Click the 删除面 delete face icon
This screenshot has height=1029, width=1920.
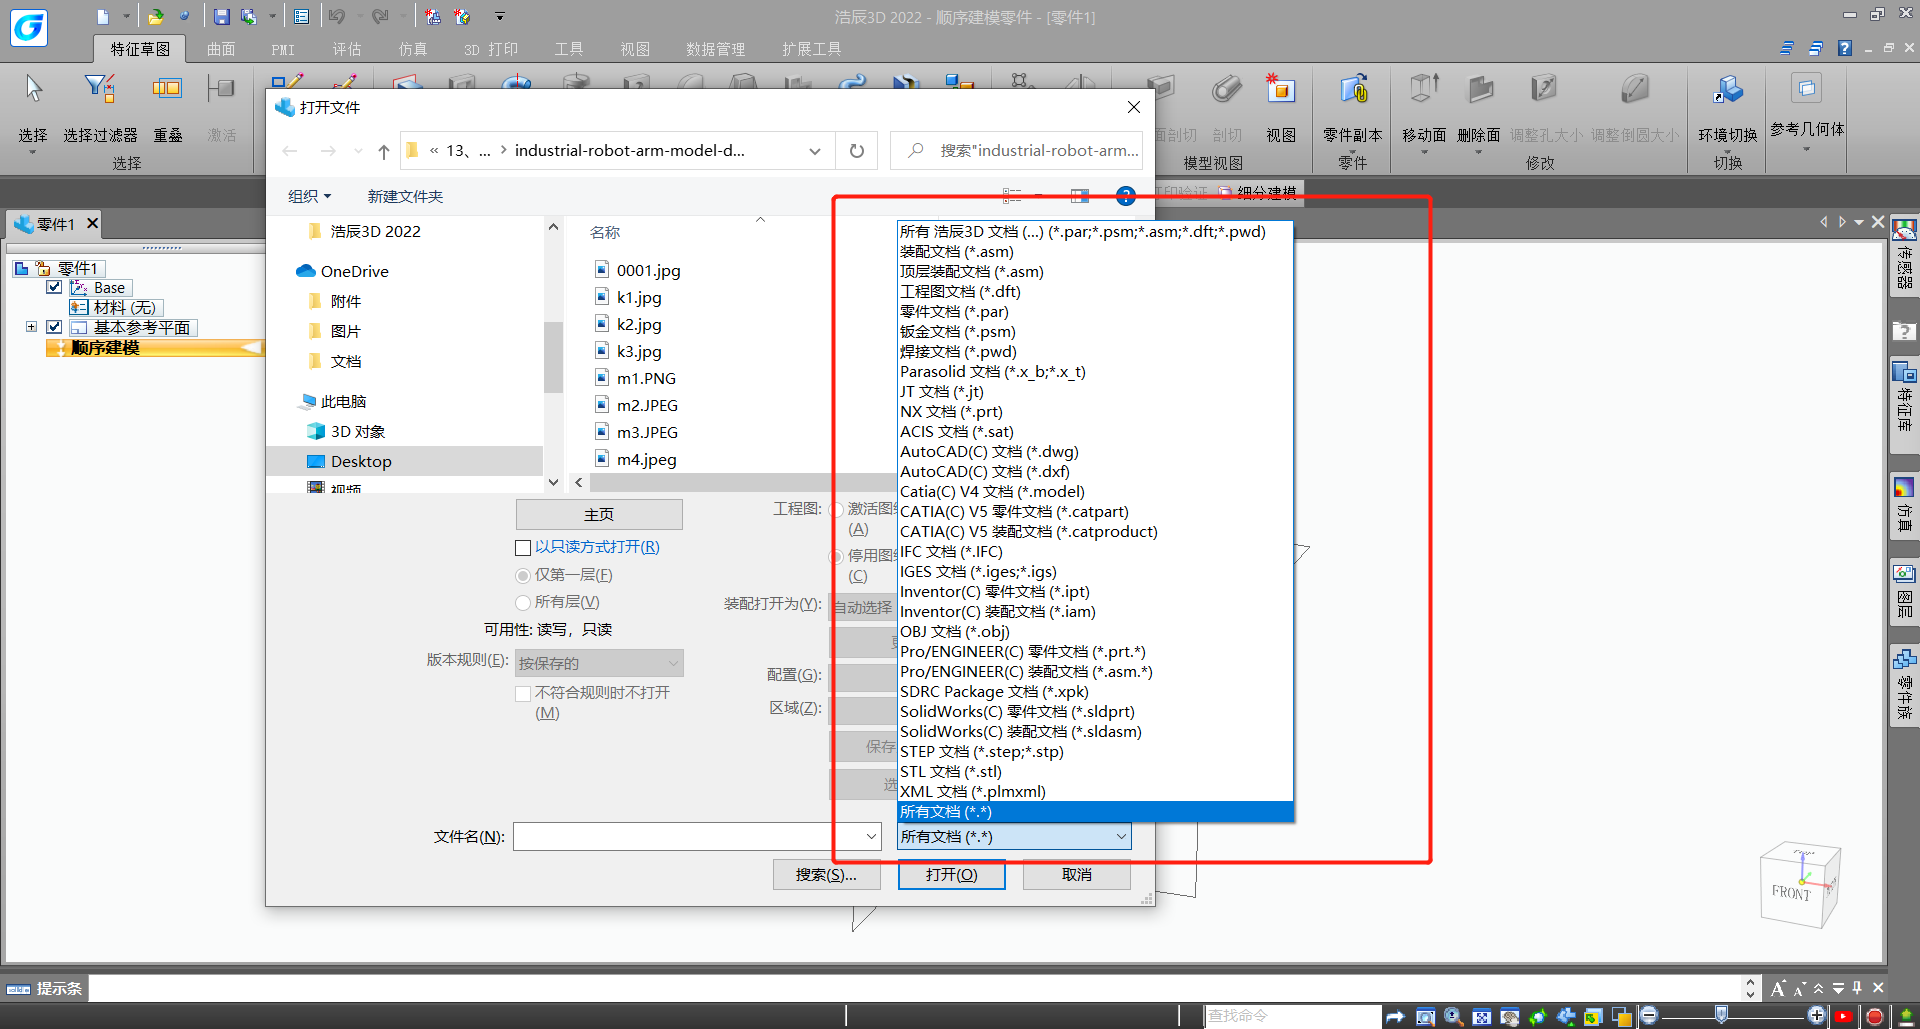click(x=1479, y=90)
